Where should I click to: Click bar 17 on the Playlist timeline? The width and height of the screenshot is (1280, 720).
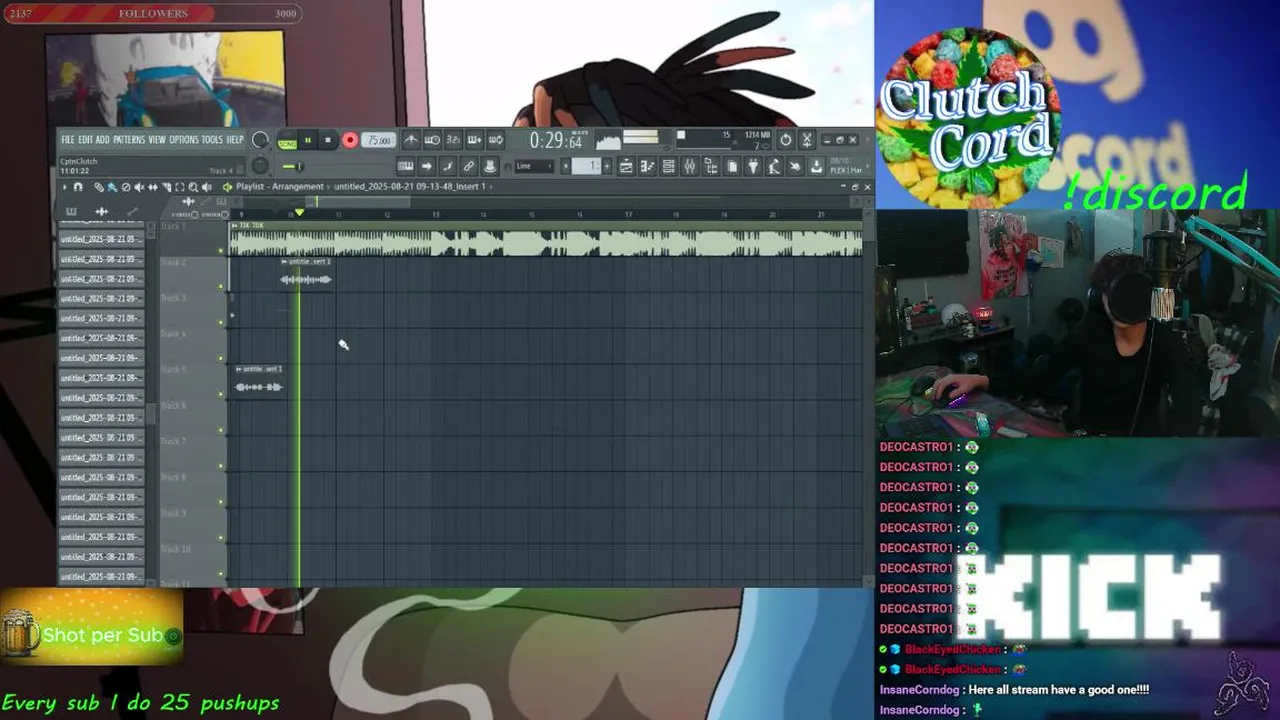coord(628,215)
